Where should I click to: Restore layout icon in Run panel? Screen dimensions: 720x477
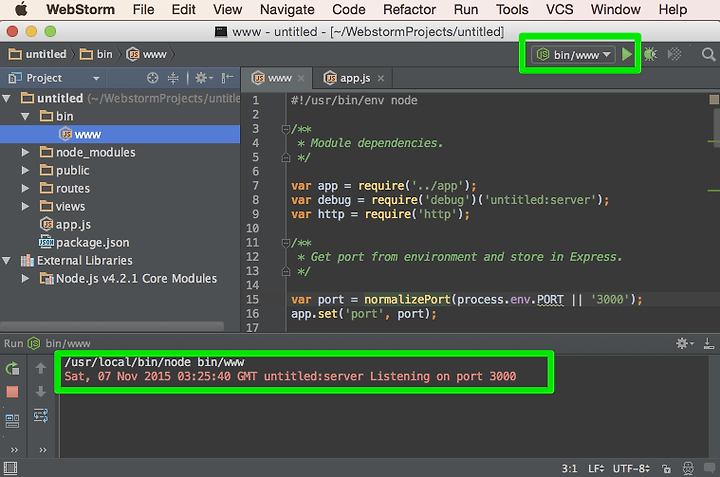pyautogui.click(x=12, y=421)
